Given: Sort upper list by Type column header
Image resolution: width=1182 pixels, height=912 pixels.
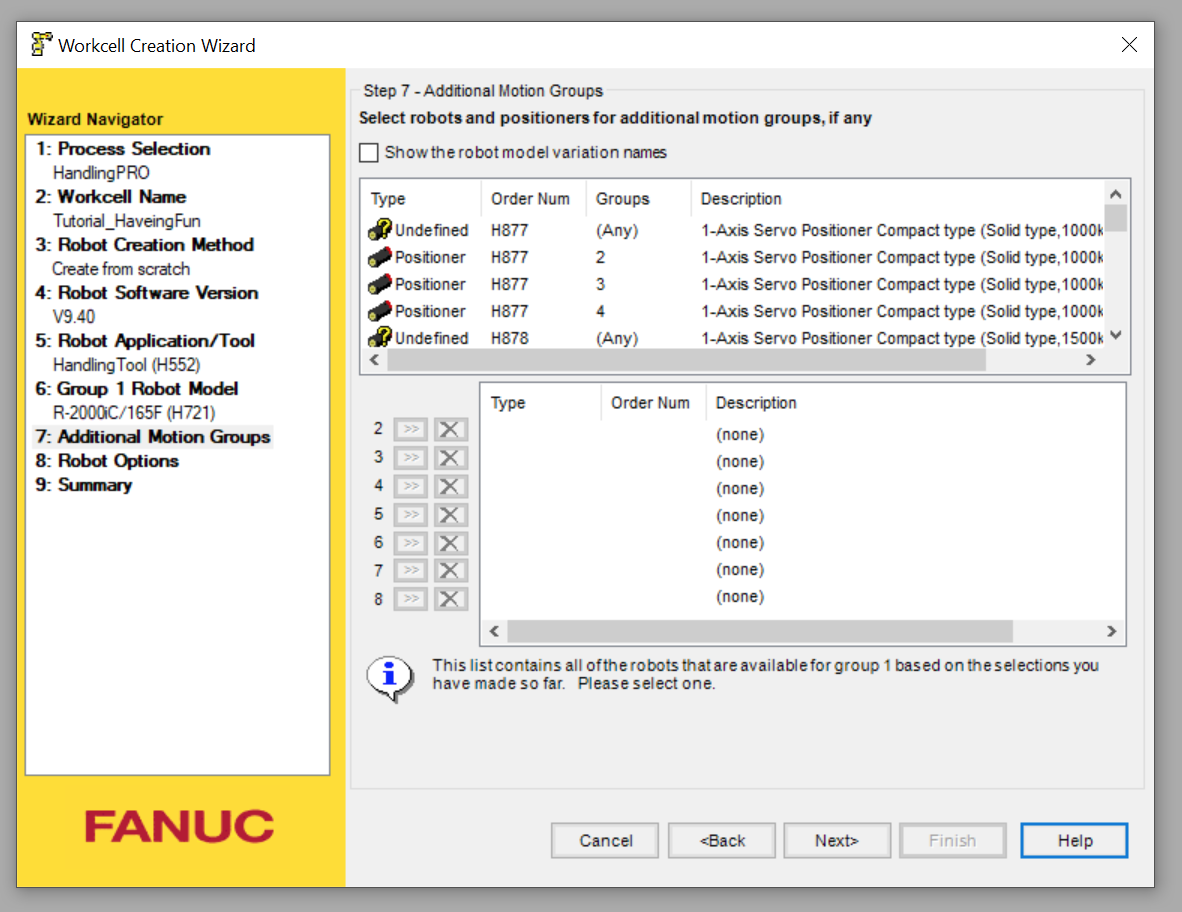Looking at the screenshot, I should [x=421, y=199].
